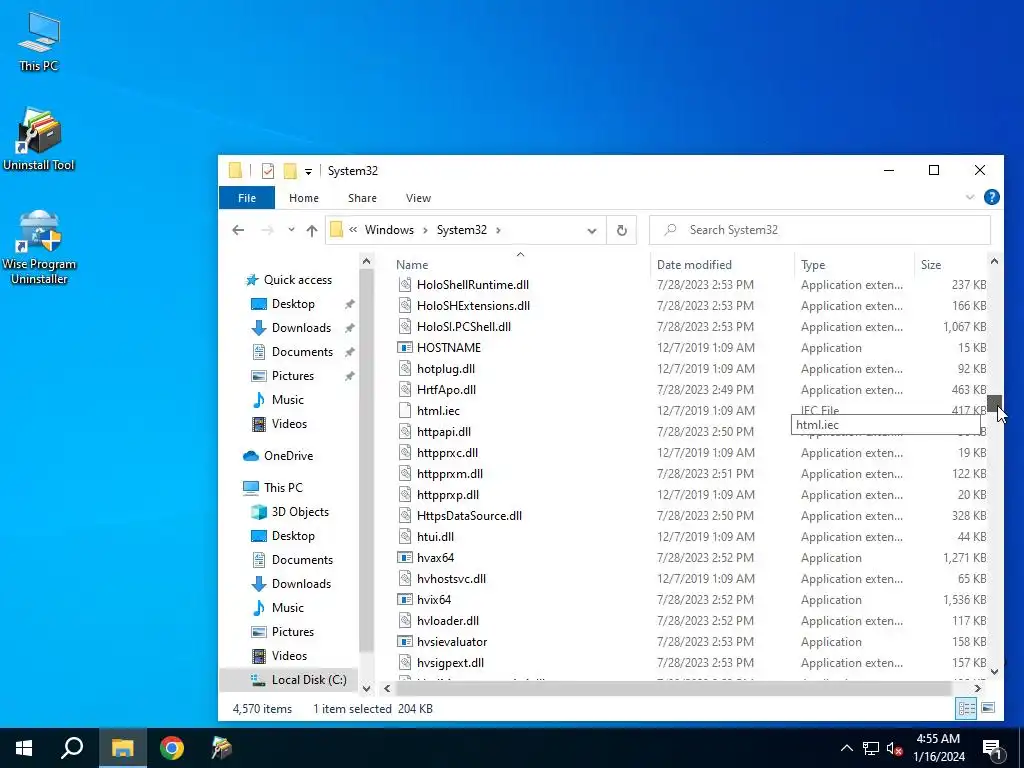Select HttpsDataSource.dll in the list
This screenshot has height=768, width=1024.
(469, 516)
